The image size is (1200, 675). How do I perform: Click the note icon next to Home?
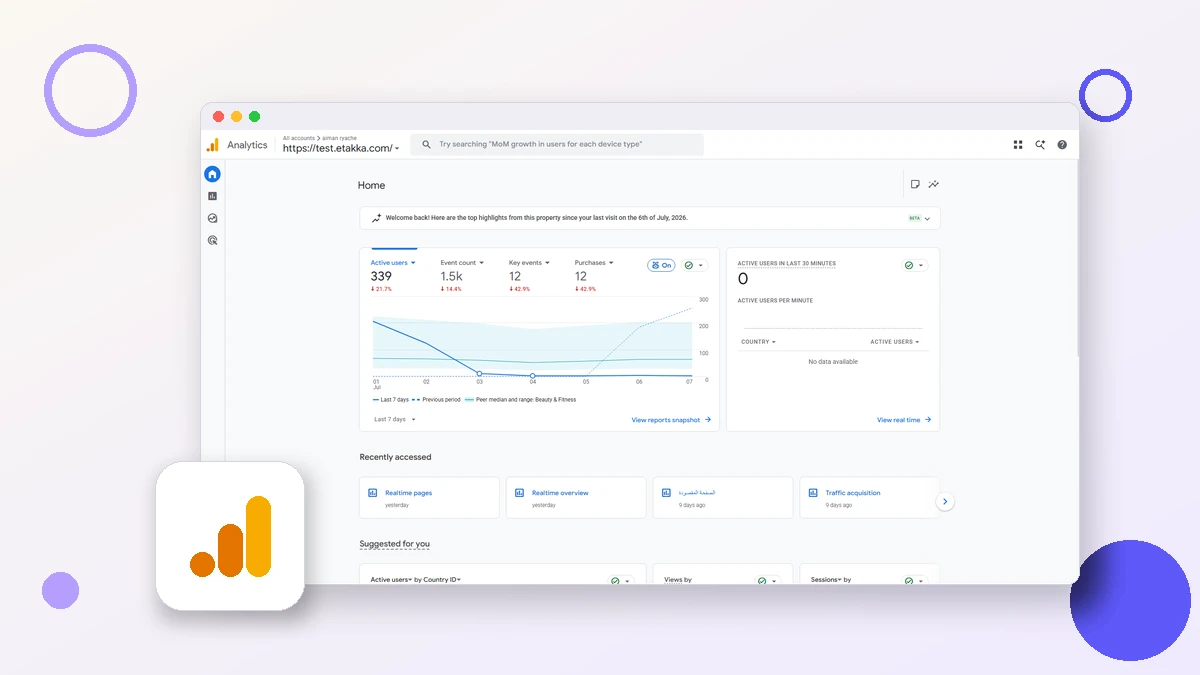click(915, 184)
